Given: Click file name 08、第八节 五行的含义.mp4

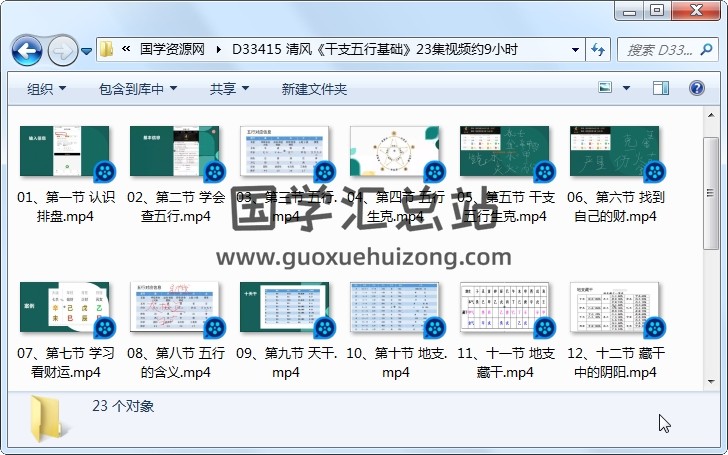Looking at the screenshot, I should click(x=176, y=363).
